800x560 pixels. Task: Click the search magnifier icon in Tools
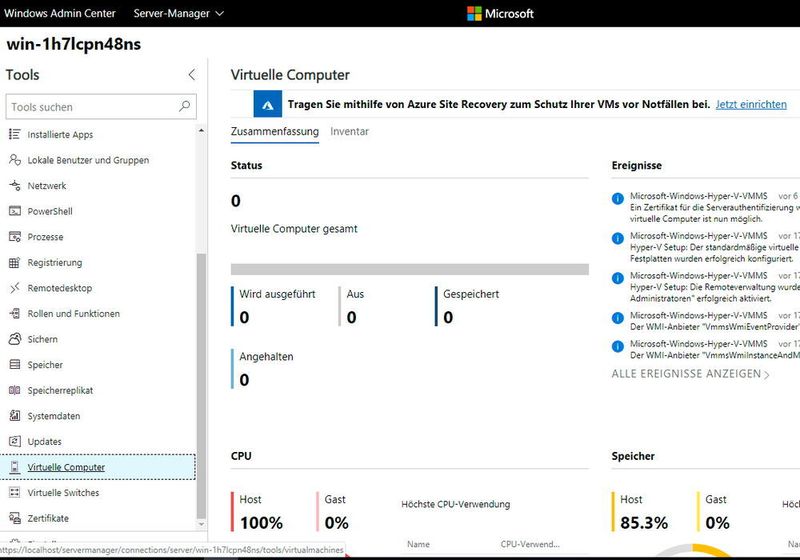point(184,106)
